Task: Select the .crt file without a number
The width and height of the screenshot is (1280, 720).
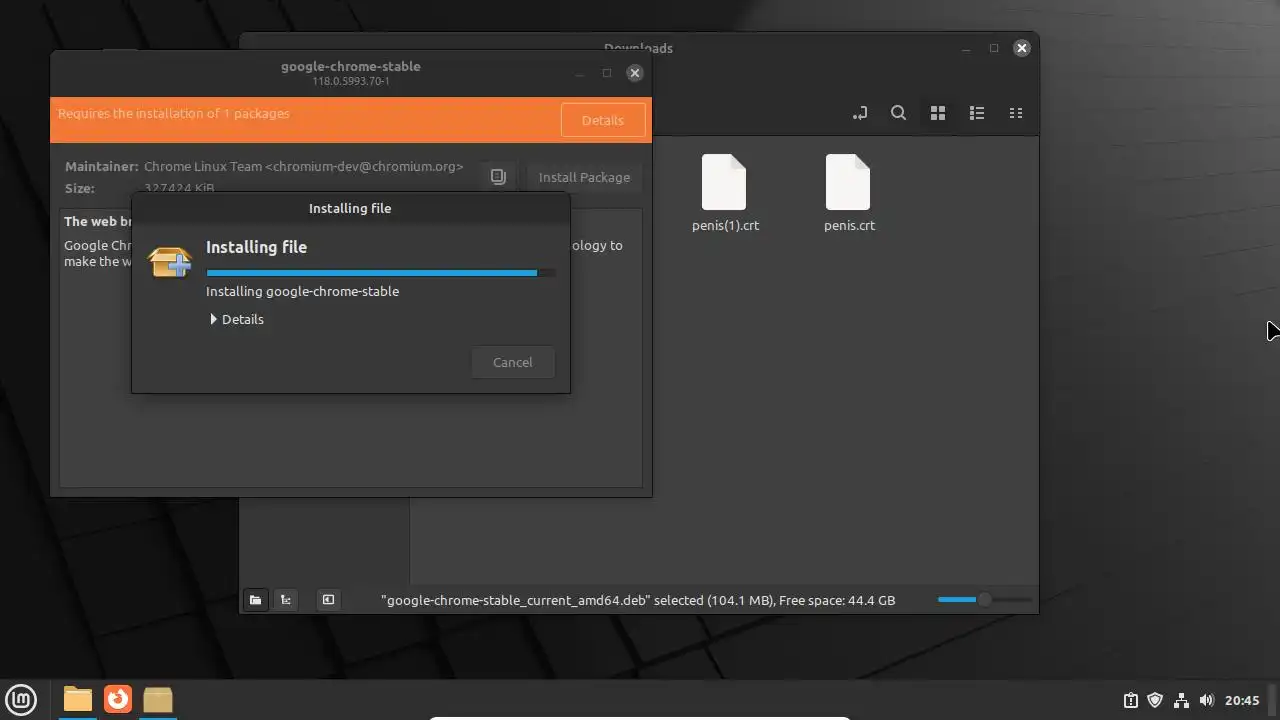Action: click(849, 194)
